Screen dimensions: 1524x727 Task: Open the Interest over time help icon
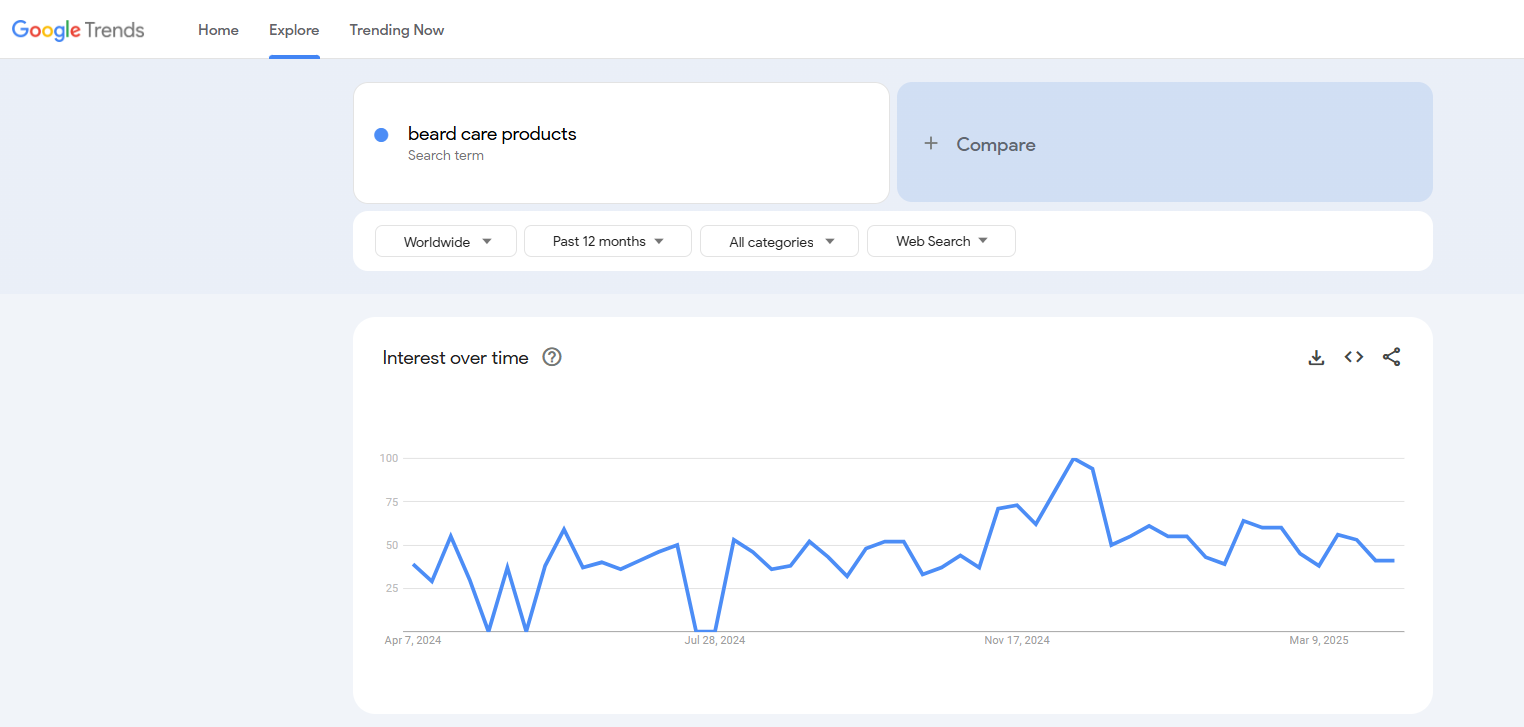click(x=552, y=357)
